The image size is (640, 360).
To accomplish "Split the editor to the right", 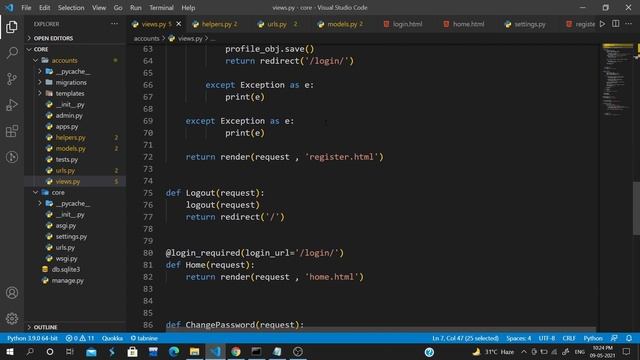I will click(616, 24).
